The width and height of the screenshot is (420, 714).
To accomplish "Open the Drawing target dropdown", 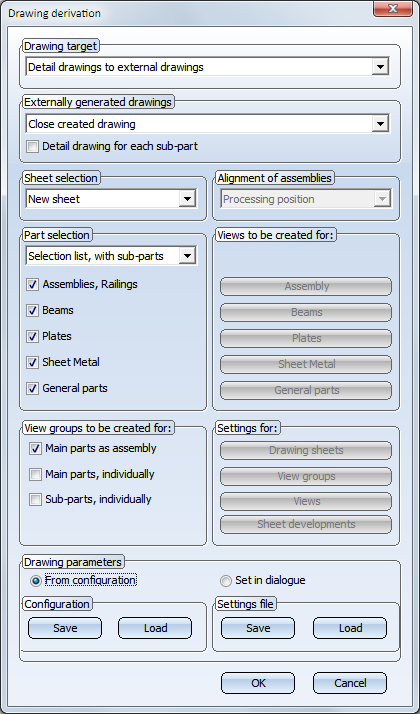I will [207, 67].
